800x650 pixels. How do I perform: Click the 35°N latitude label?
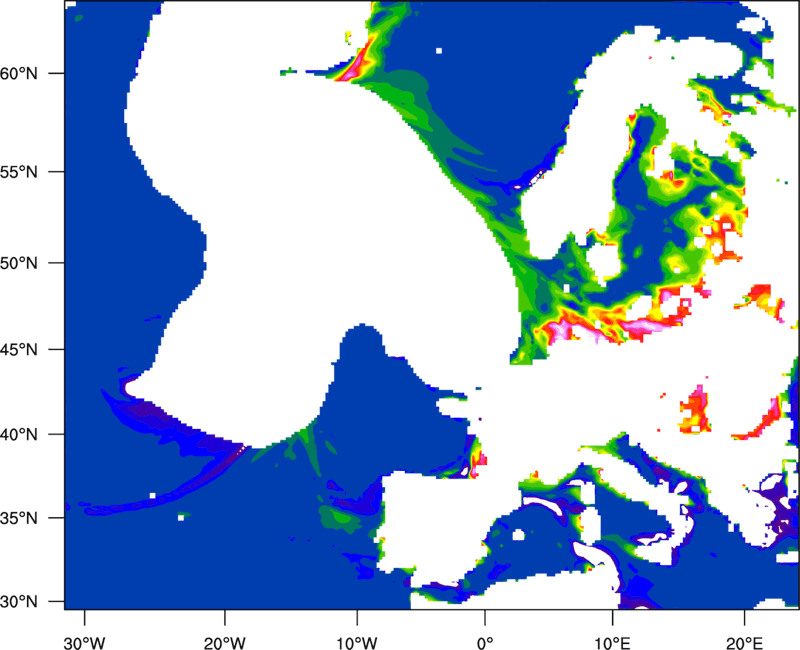coord(19,518)
